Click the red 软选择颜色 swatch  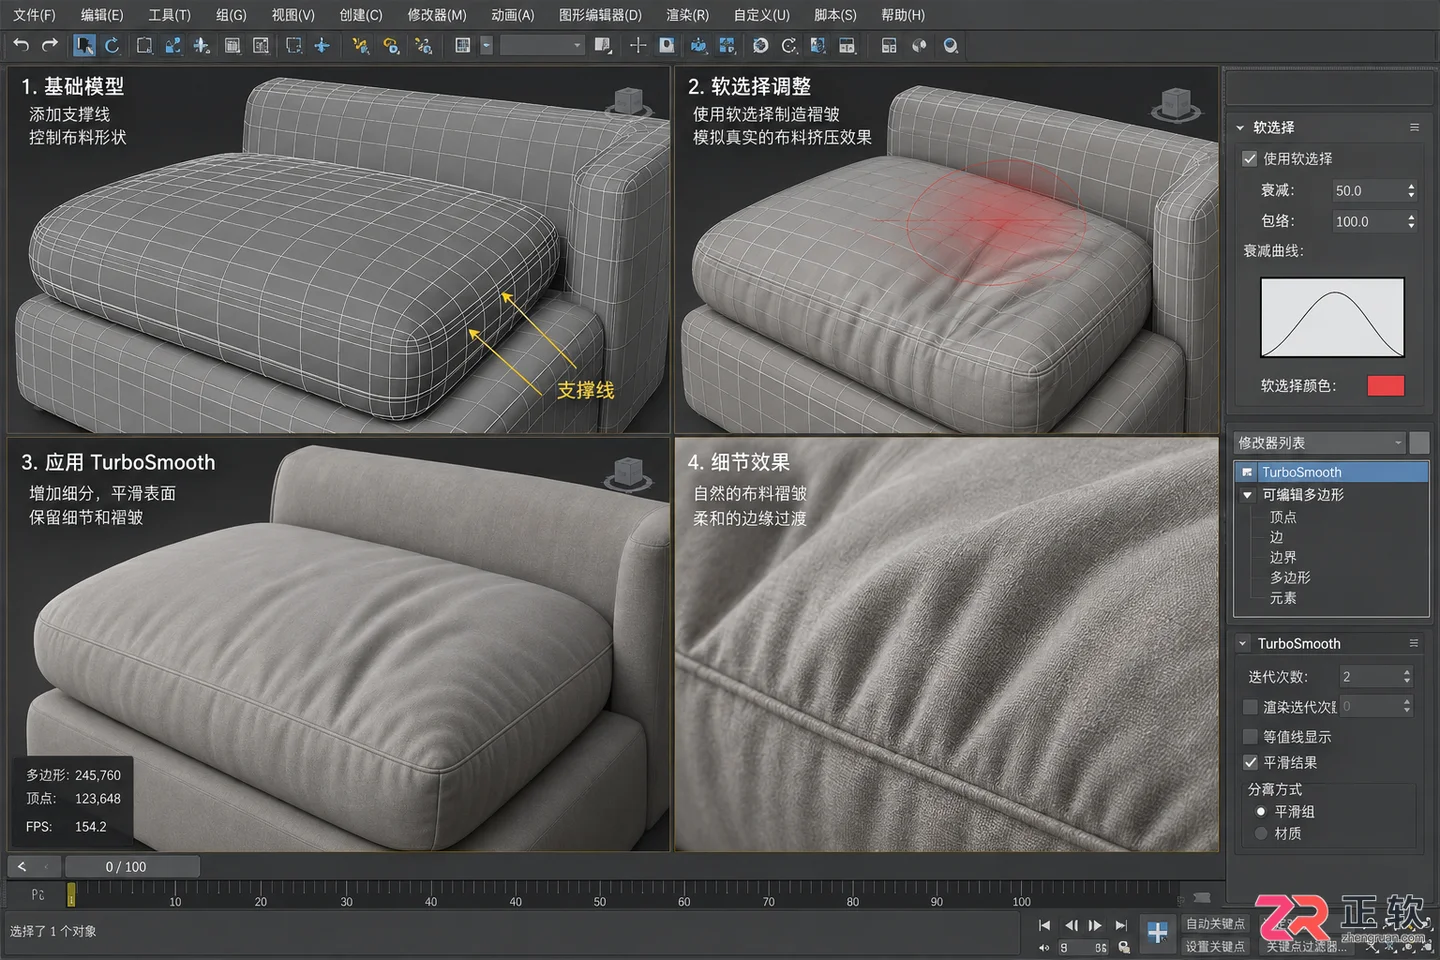1385,386
